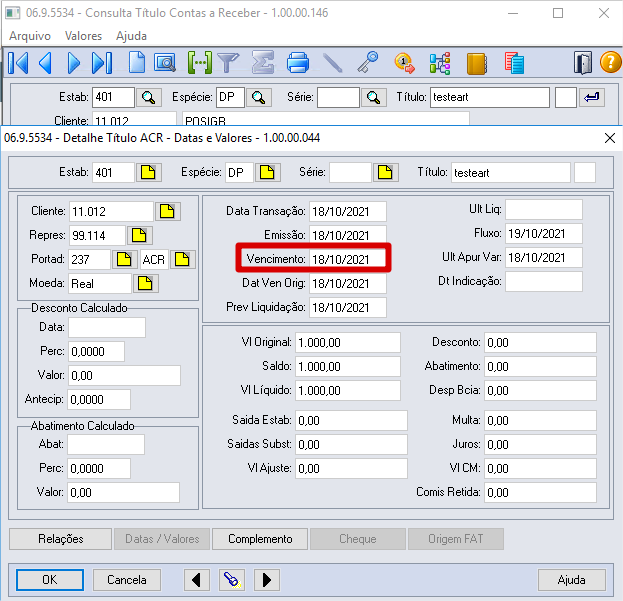Confirm with the OK button
The image size is (623, 601).
tap(50, 580)
